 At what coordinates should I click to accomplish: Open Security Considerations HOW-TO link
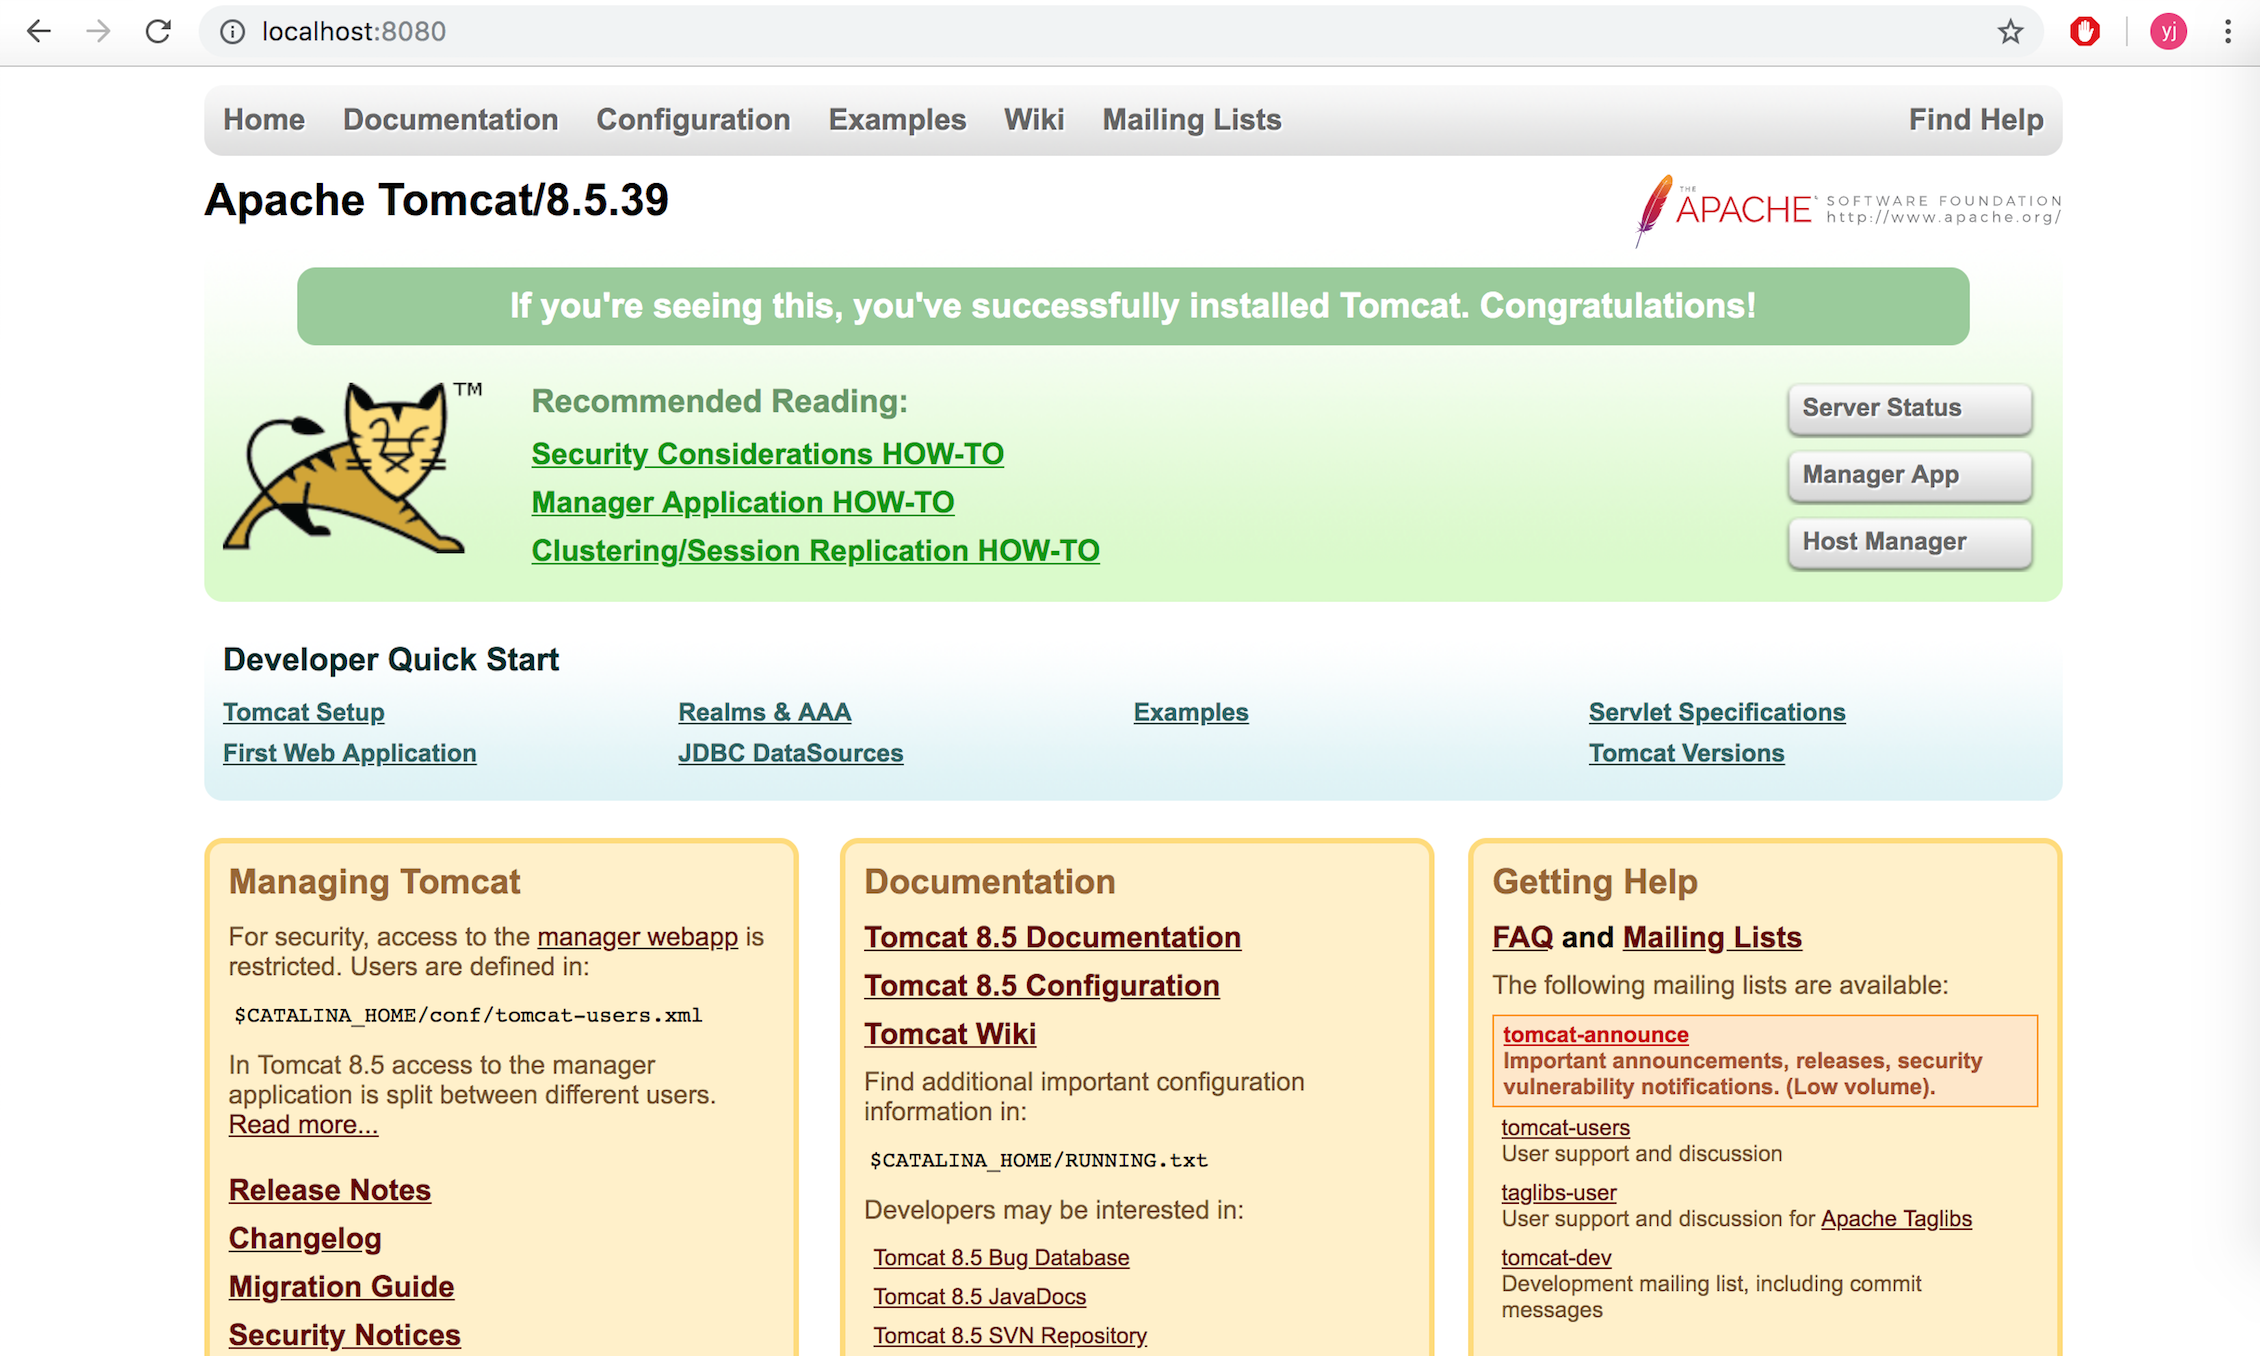coord(767,454)
